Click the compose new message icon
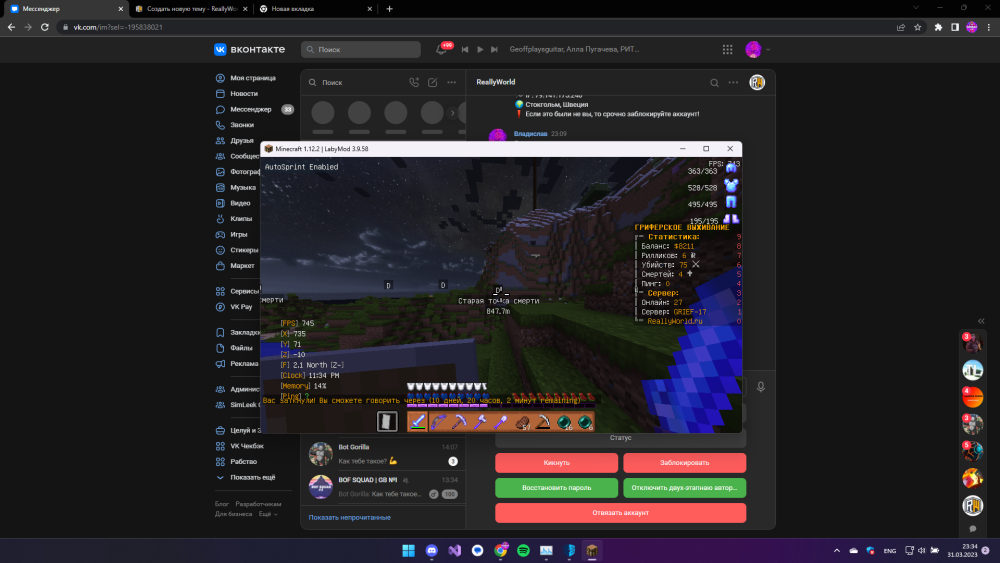 coord(432,82)
